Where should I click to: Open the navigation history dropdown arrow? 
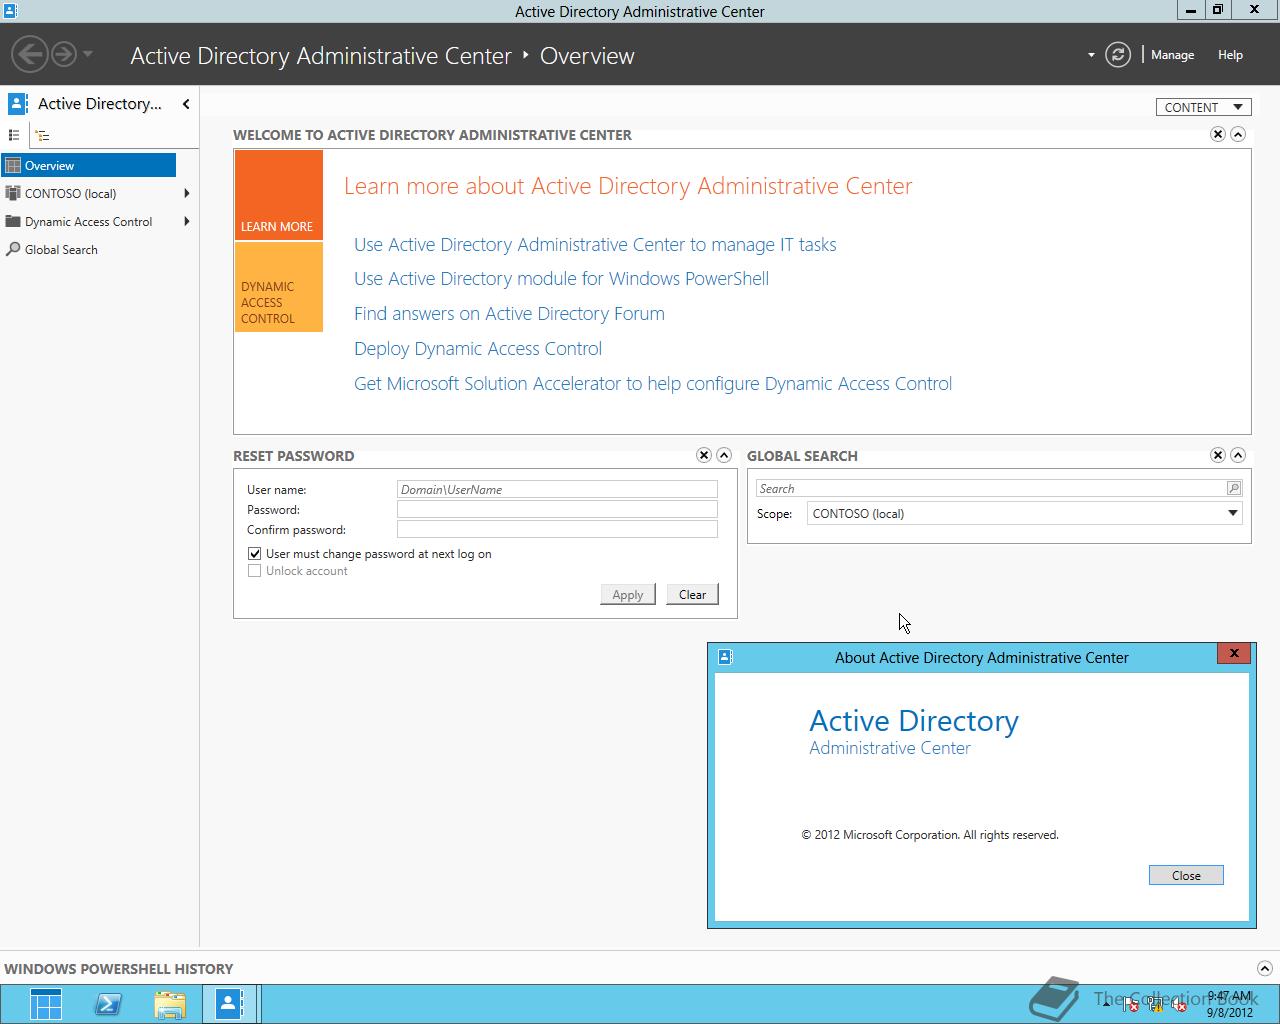88,54
